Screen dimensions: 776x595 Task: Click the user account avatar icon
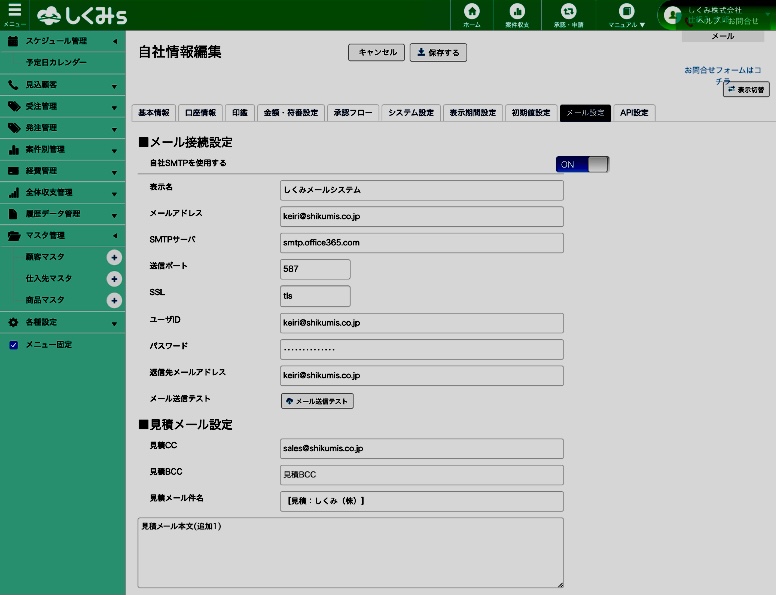[x=672, y=15]
